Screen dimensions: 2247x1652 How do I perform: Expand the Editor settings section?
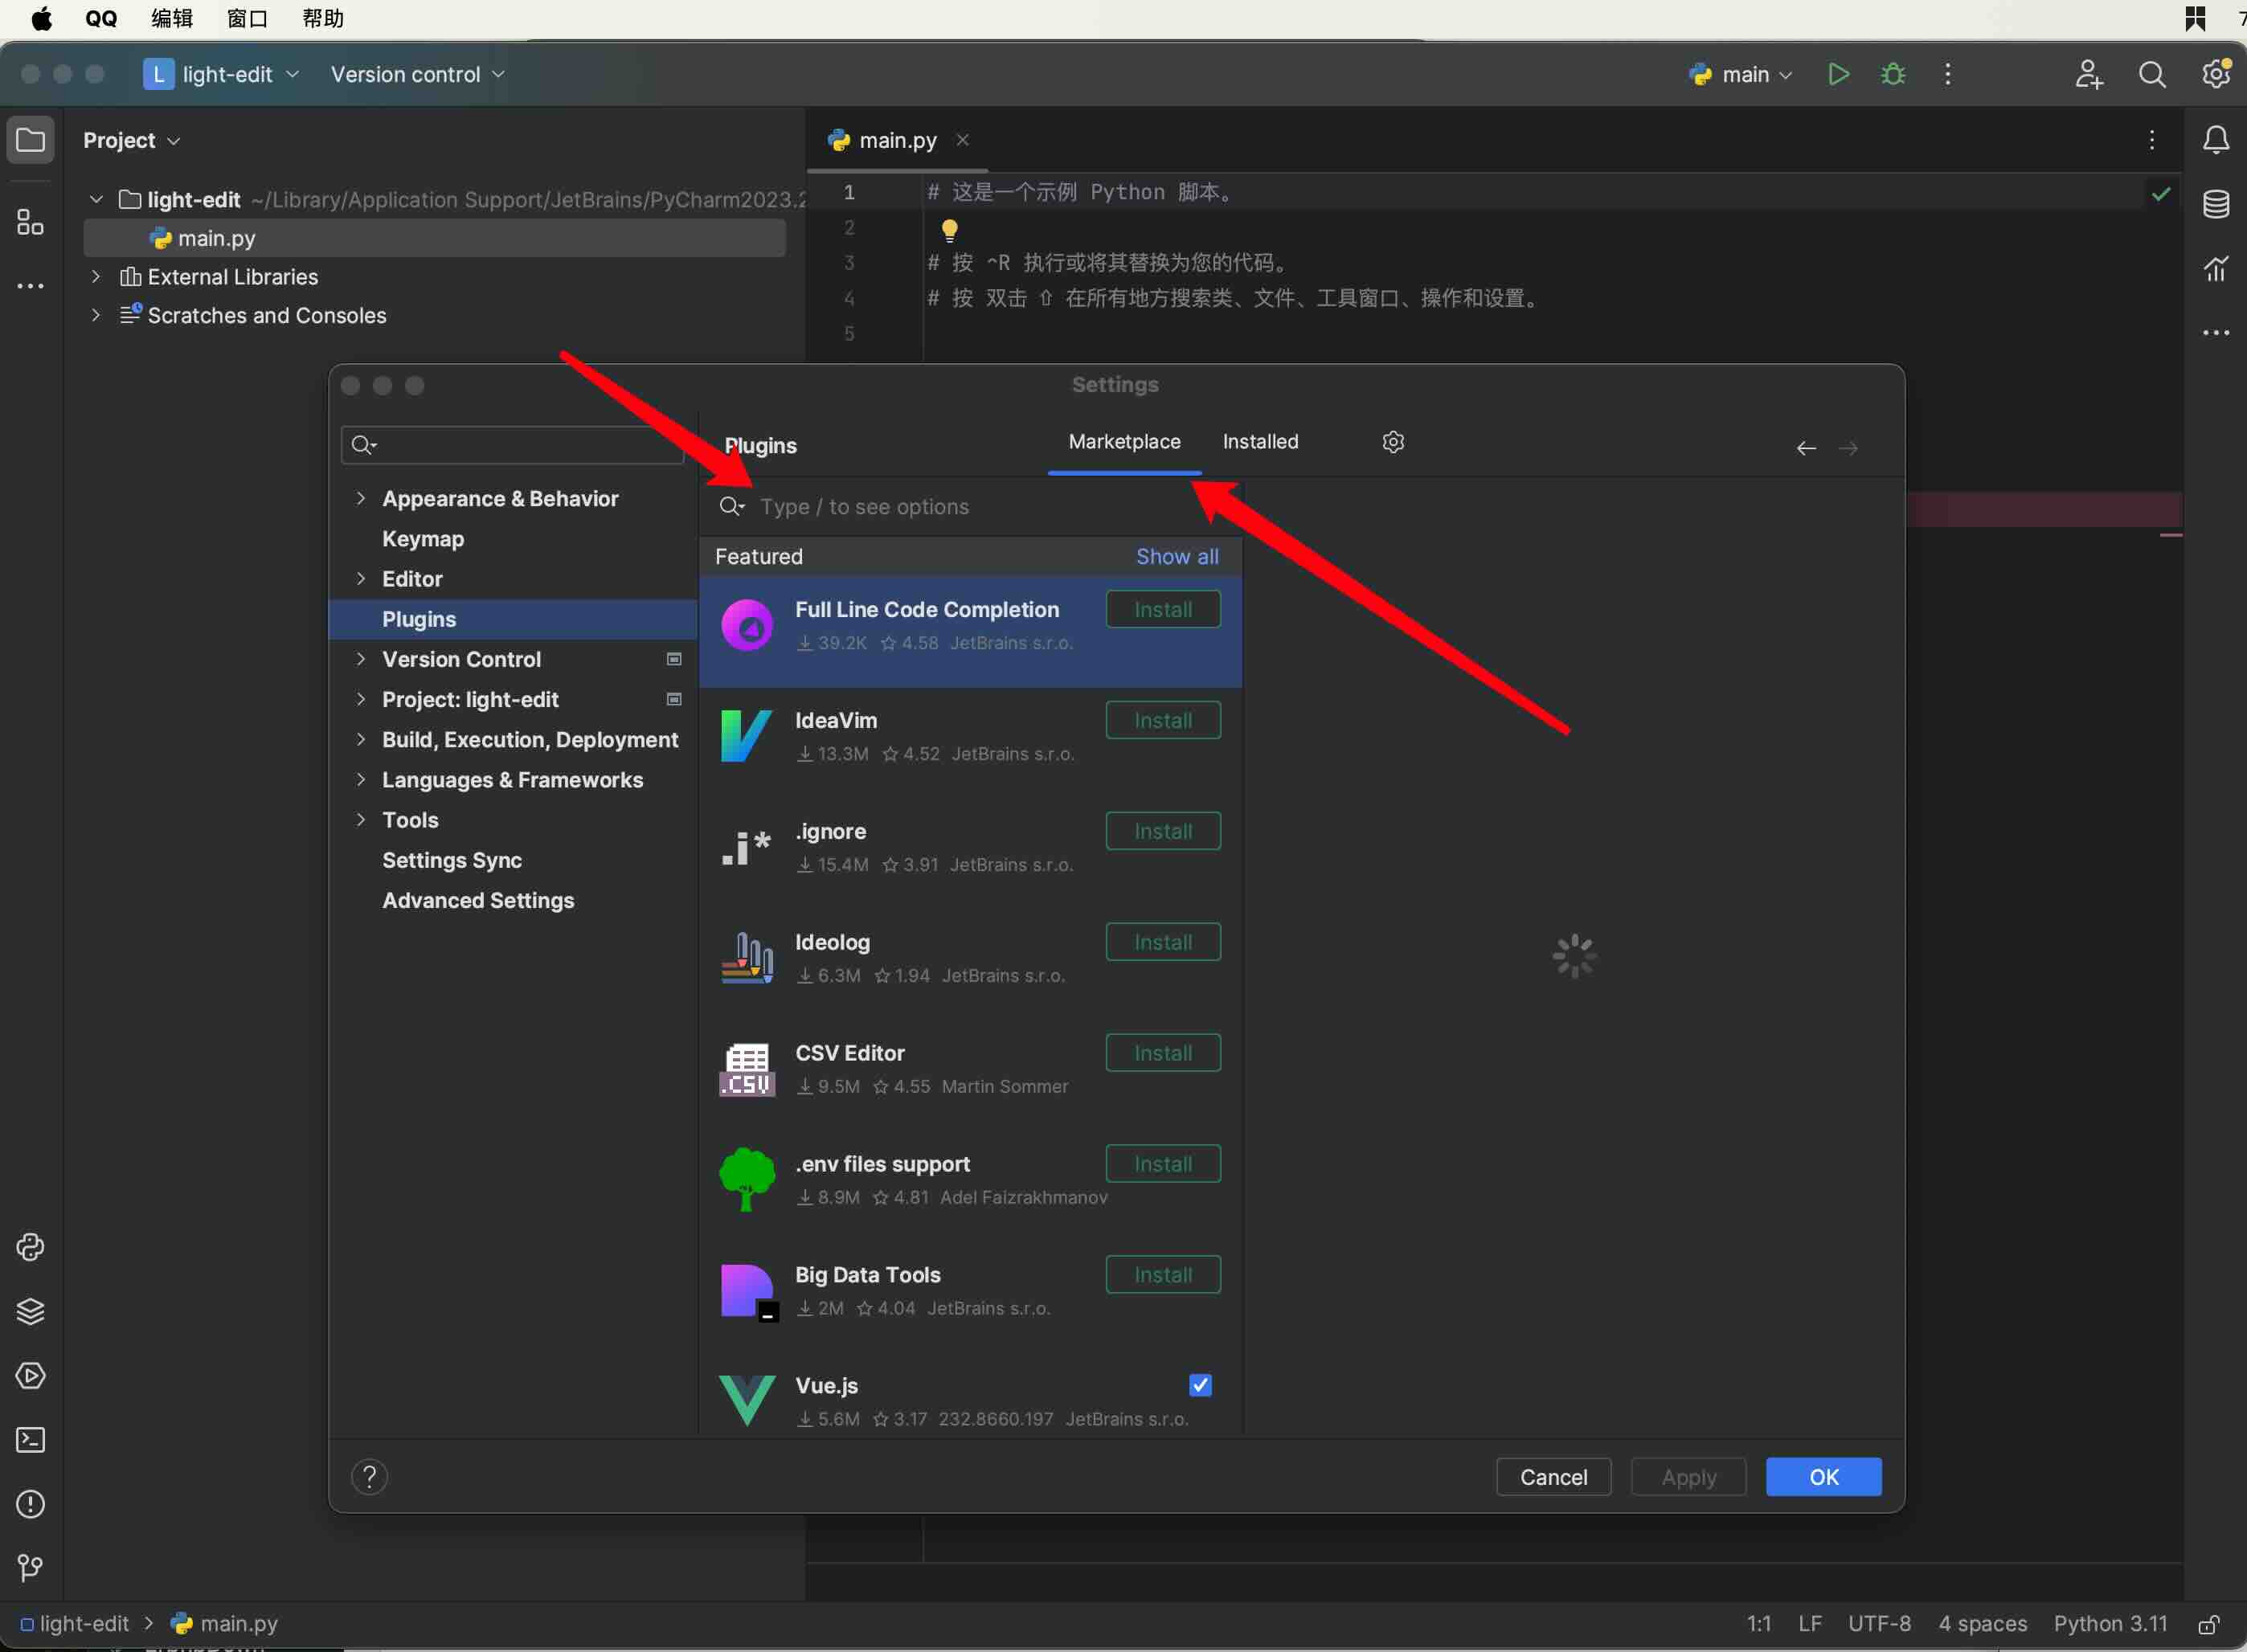(361, 578)
